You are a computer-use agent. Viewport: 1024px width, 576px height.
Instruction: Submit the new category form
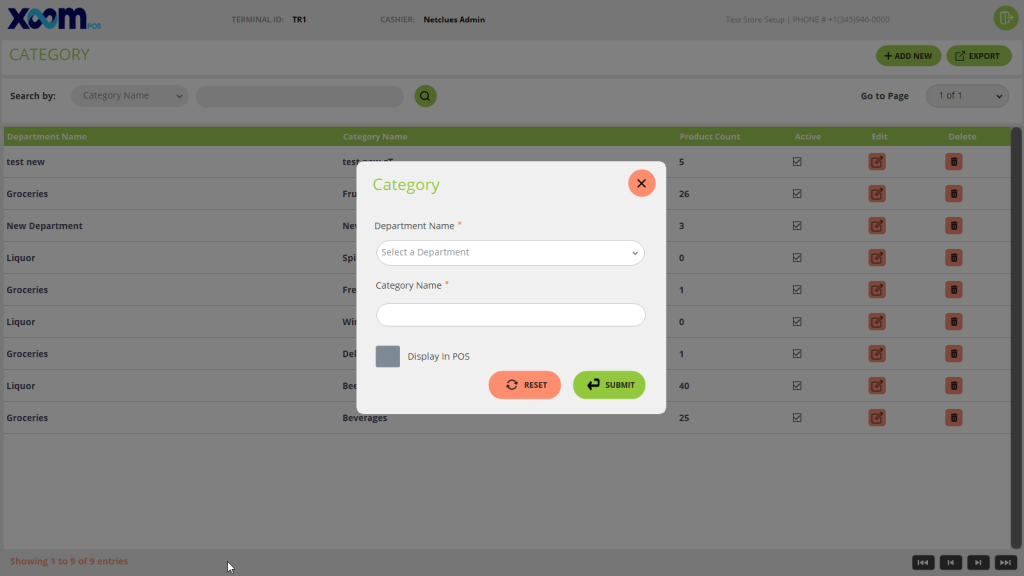point(609,385)
